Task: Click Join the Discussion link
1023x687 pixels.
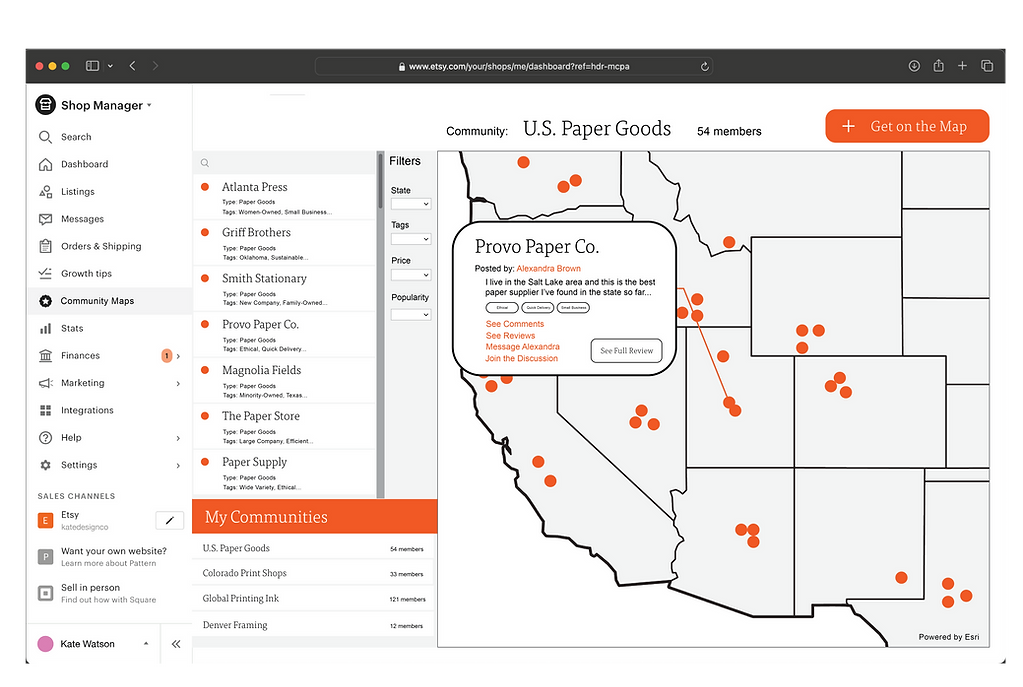Action: point(521,359)
